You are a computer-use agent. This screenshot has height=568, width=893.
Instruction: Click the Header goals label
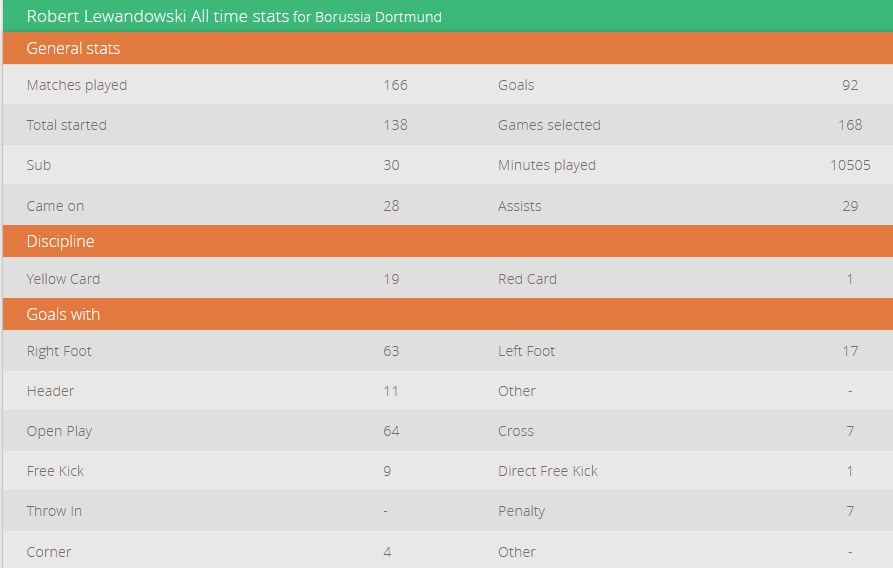tap(50, 391)
